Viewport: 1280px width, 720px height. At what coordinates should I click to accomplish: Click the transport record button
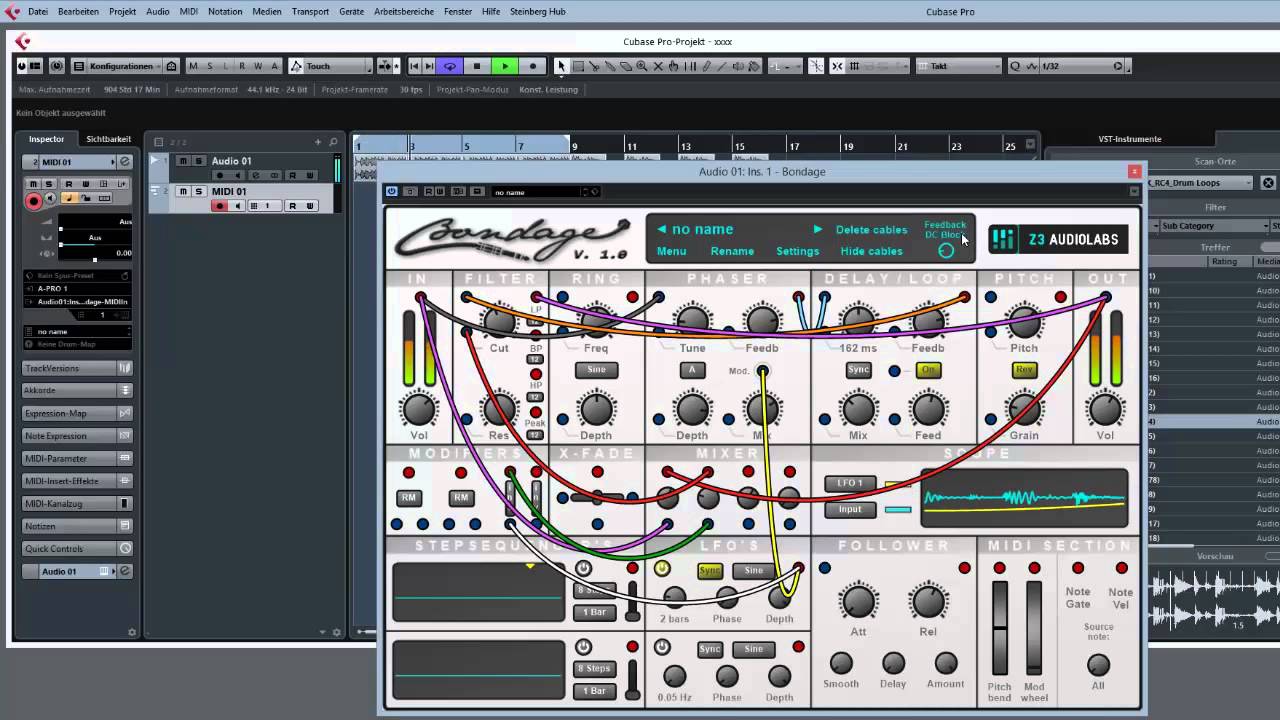pos(532,66)
